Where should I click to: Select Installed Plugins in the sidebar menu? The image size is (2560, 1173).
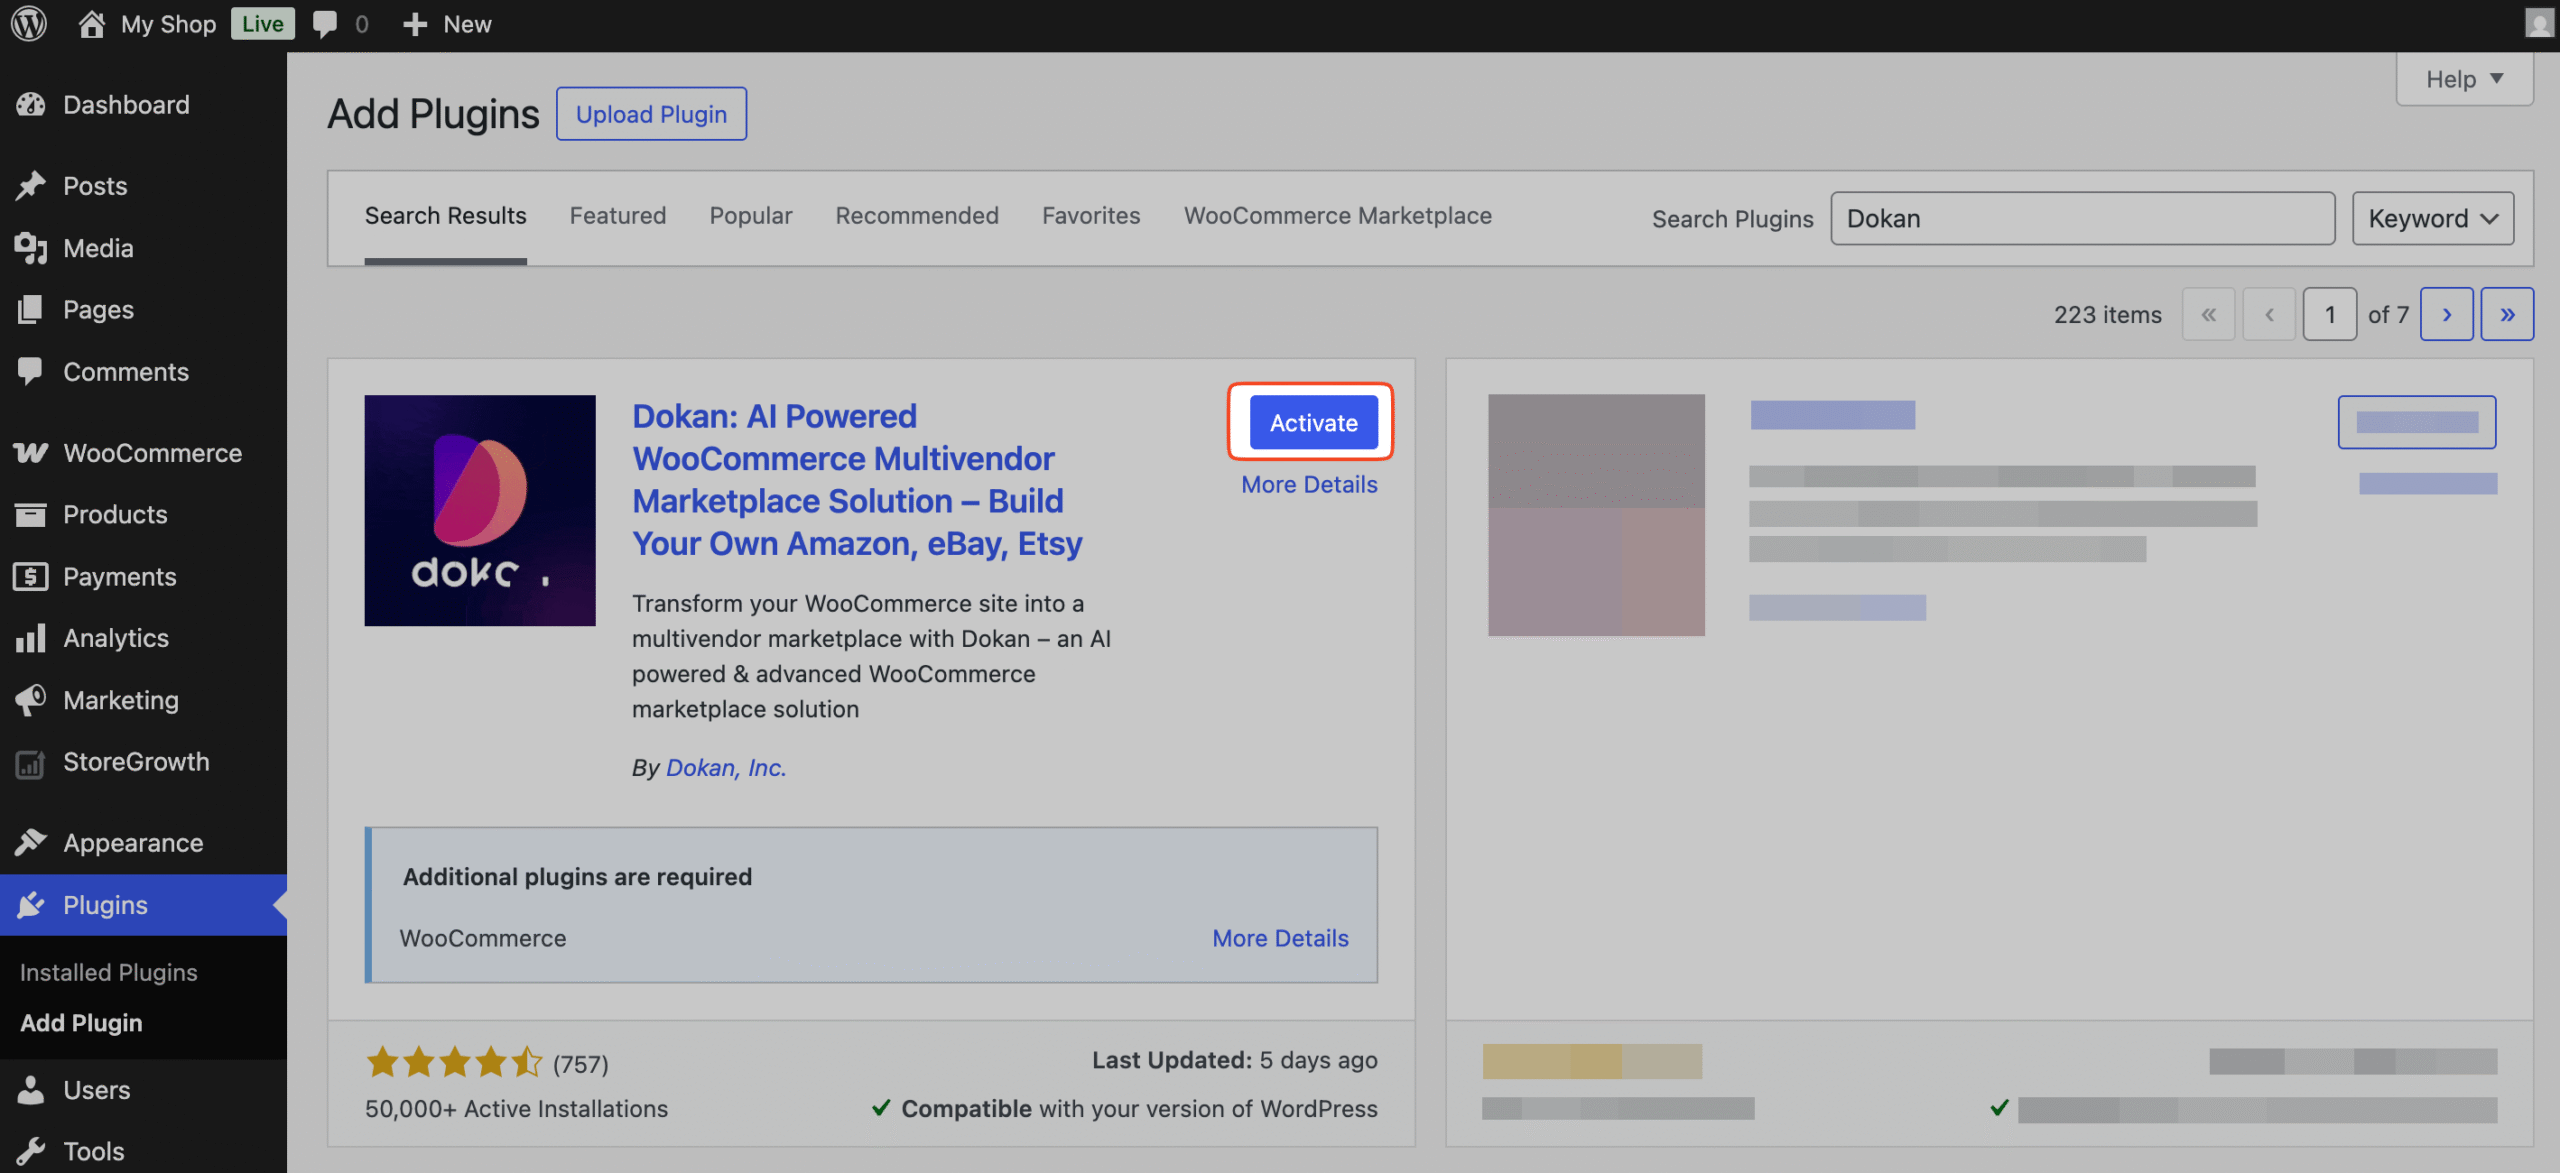(108, 971)
